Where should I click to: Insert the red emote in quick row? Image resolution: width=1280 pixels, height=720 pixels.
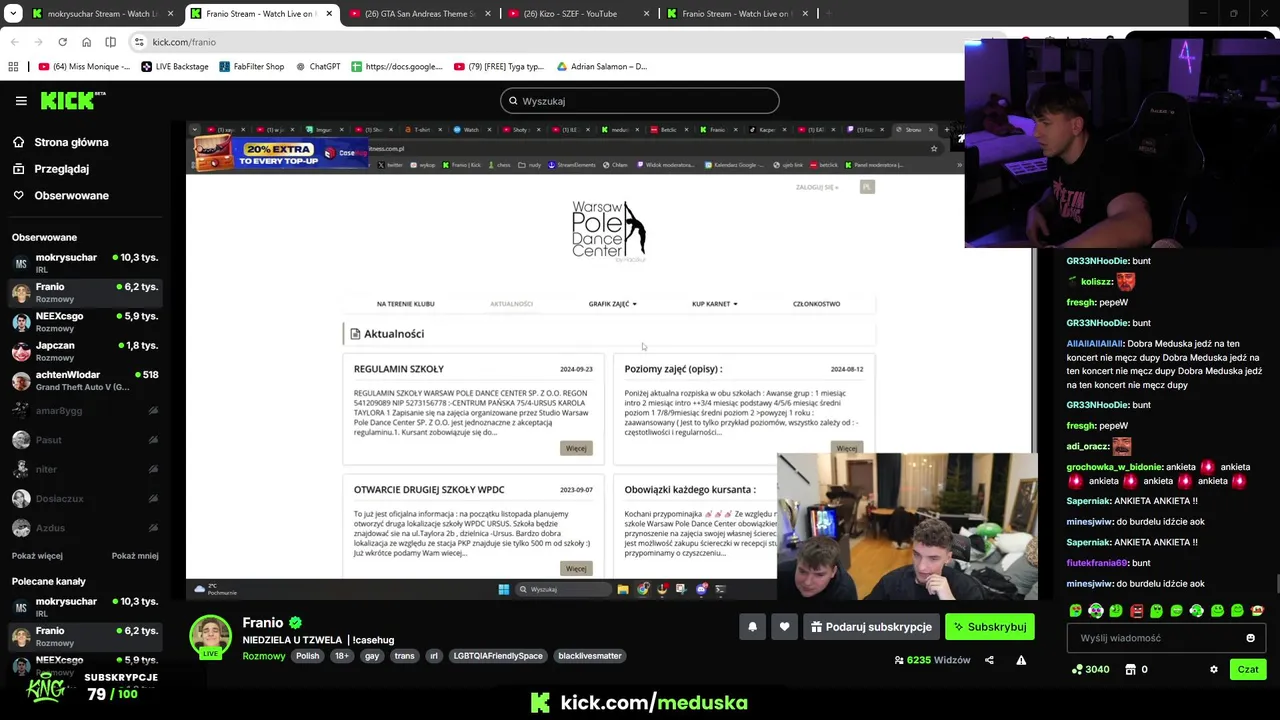pyautogui.click(x=1136, y=611)
